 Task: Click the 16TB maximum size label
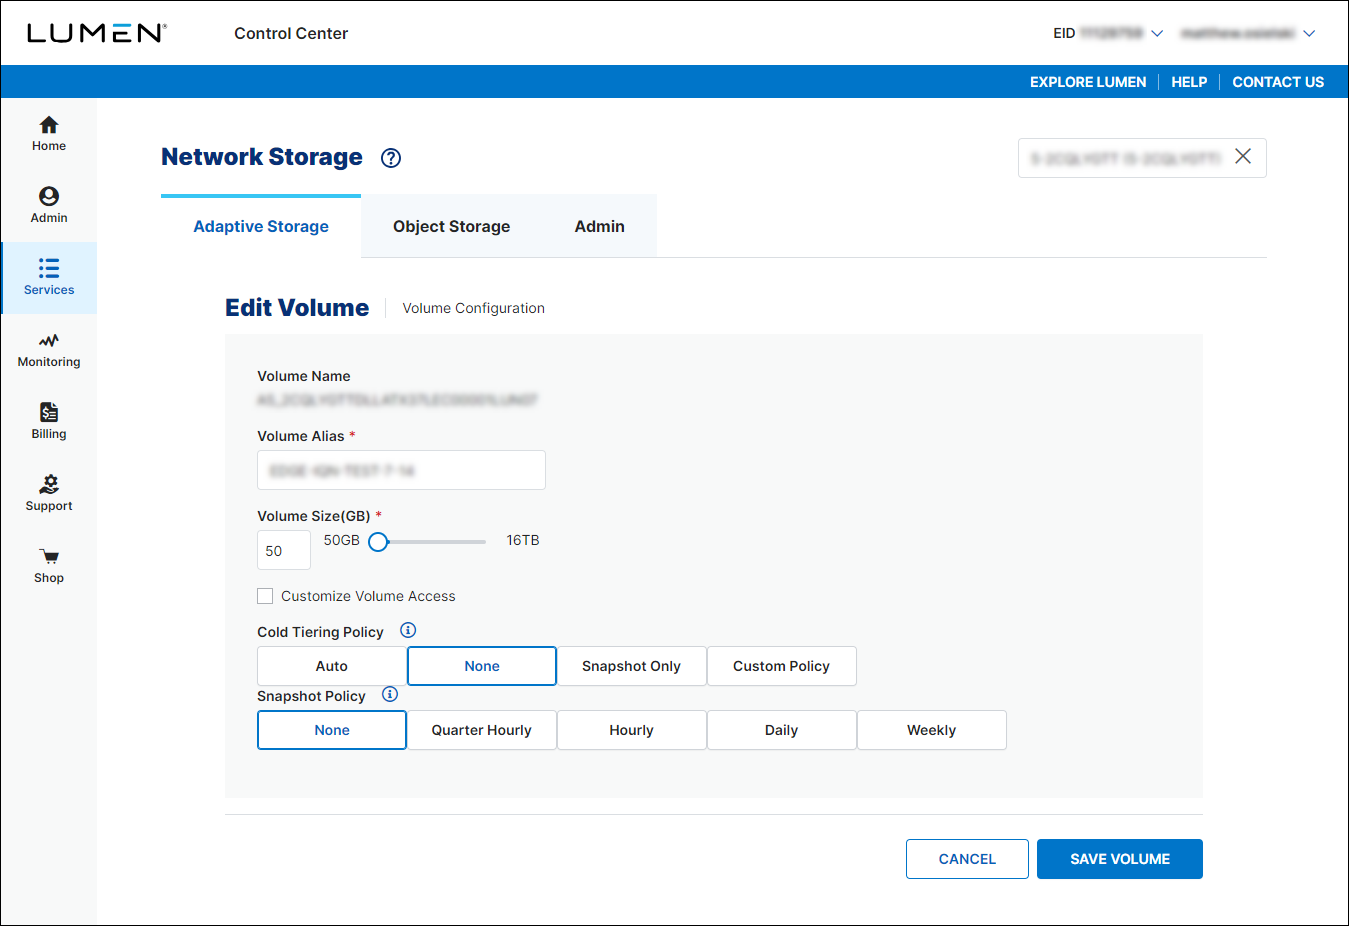tap(523, 540)
